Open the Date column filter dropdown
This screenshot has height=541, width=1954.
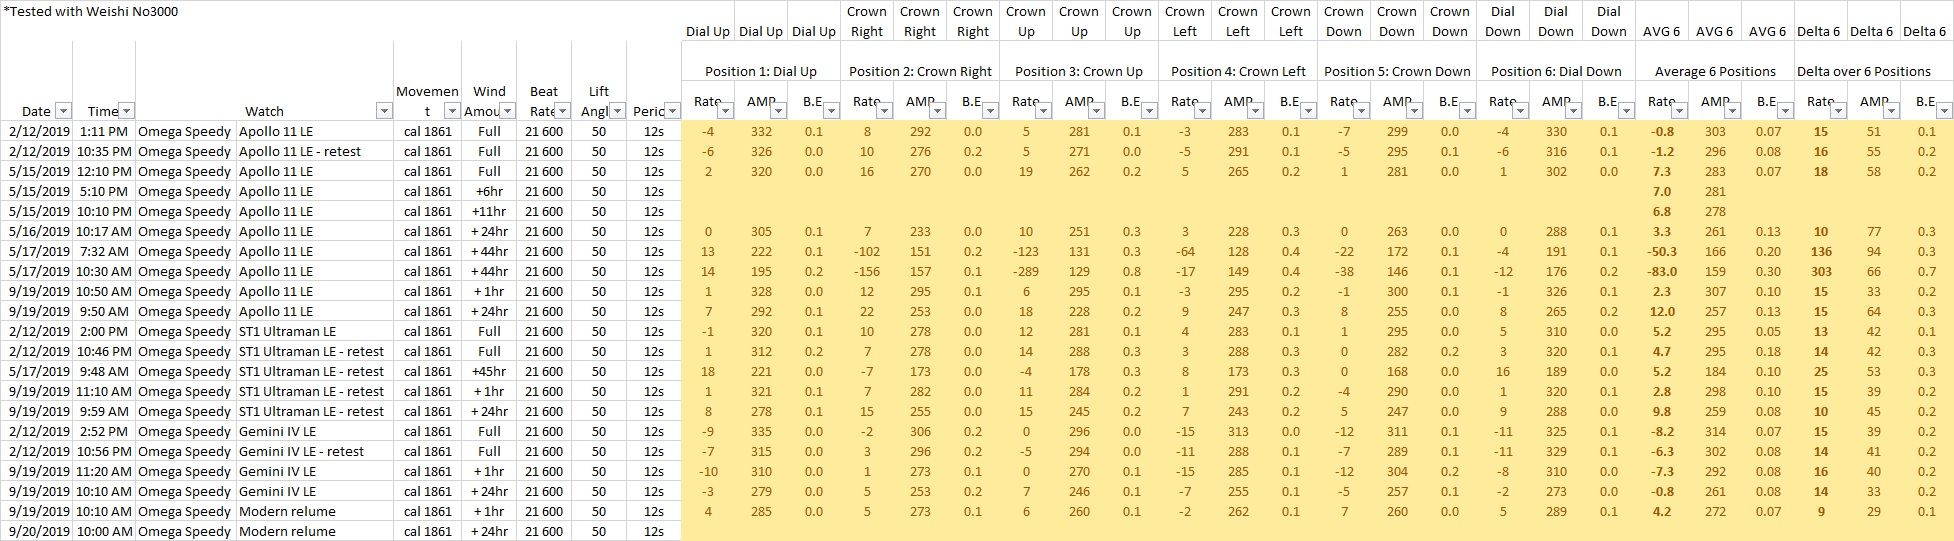63,111
